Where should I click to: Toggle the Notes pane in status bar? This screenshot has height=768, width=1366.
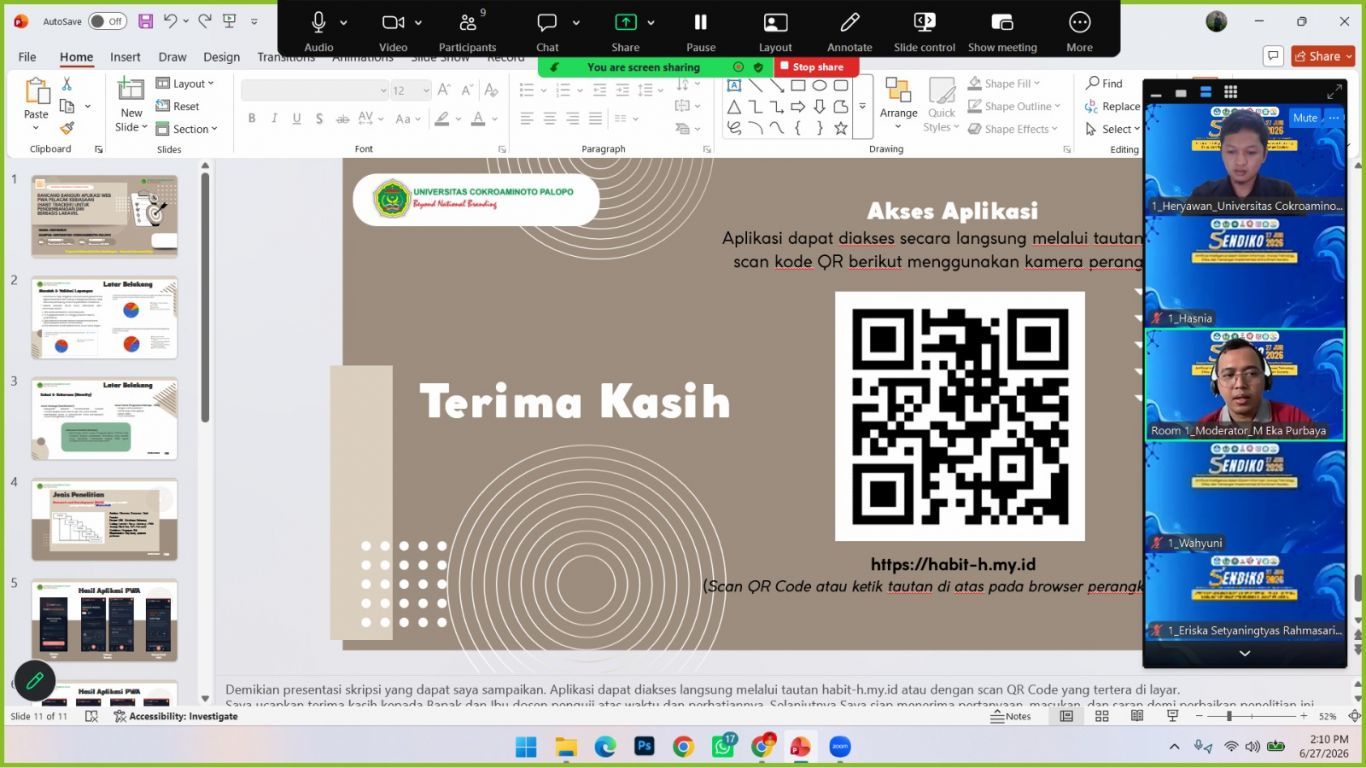1011,716
